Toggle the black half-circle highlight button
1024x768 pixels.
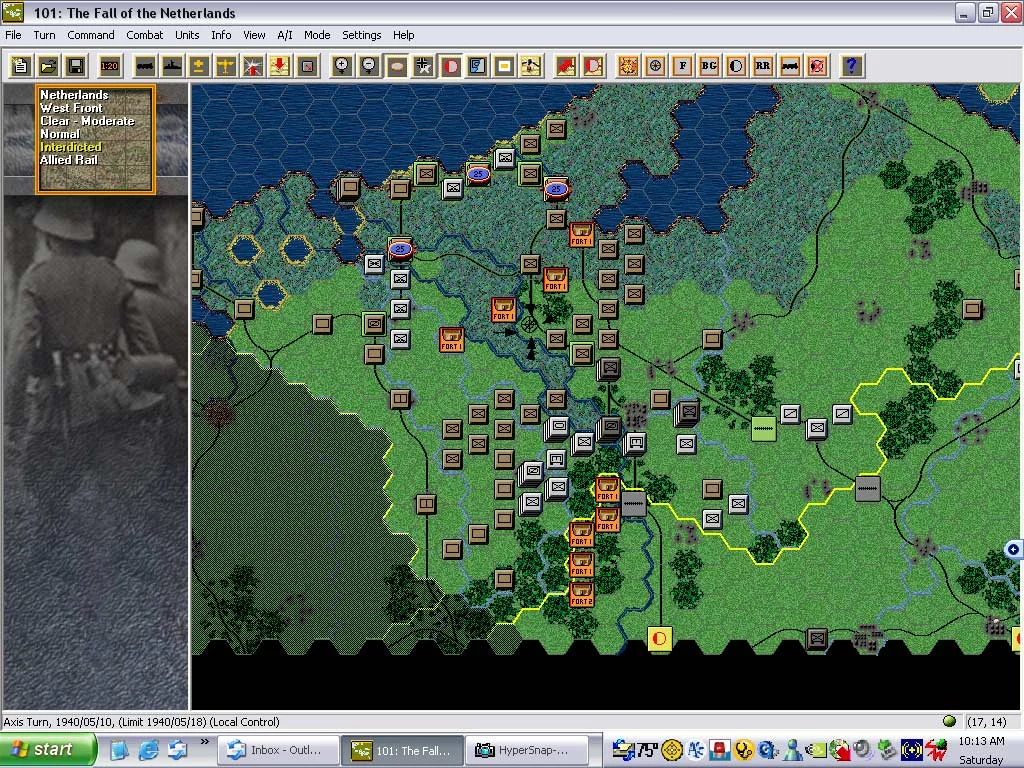click(x=736, y=65)
